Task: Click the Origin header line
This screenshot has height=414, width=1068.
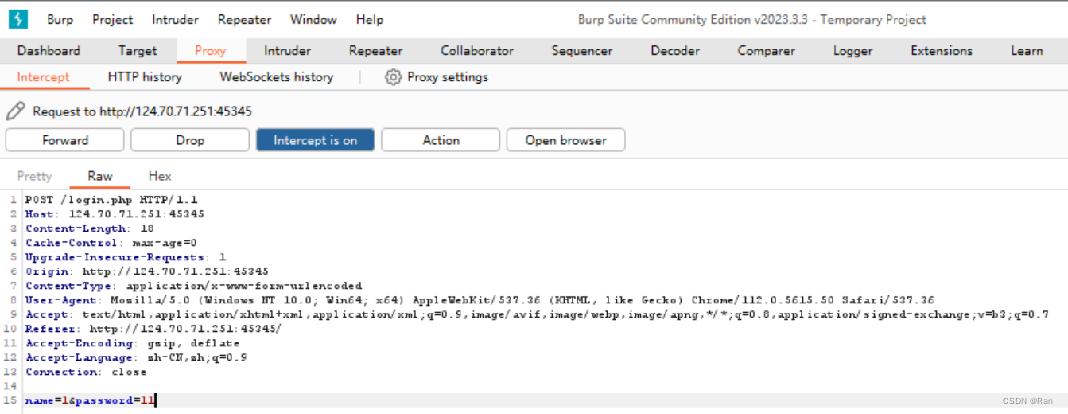Action: pos(146,271)
